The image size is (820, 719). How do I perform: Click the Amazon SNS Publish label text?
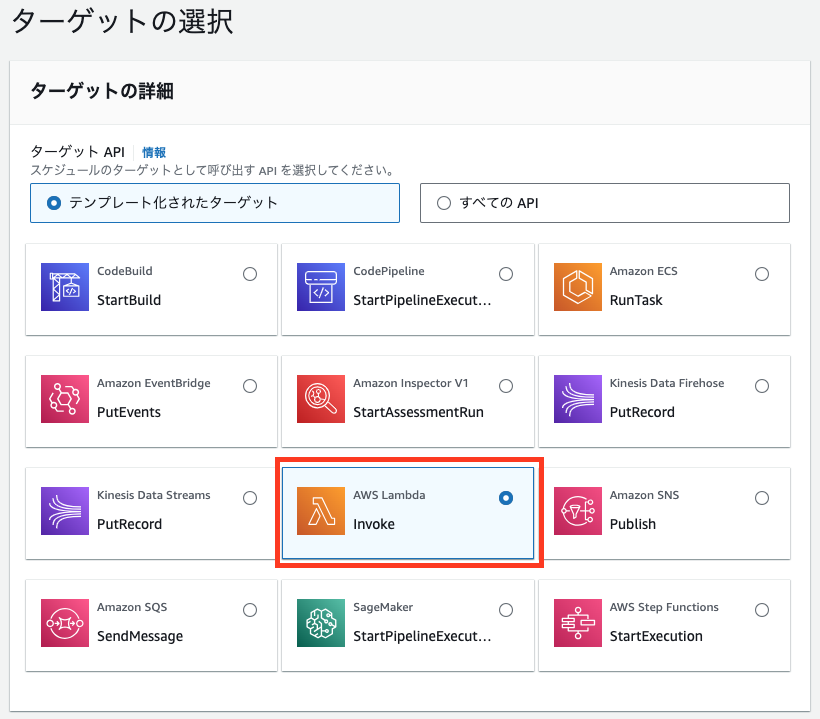click(632, 524)
